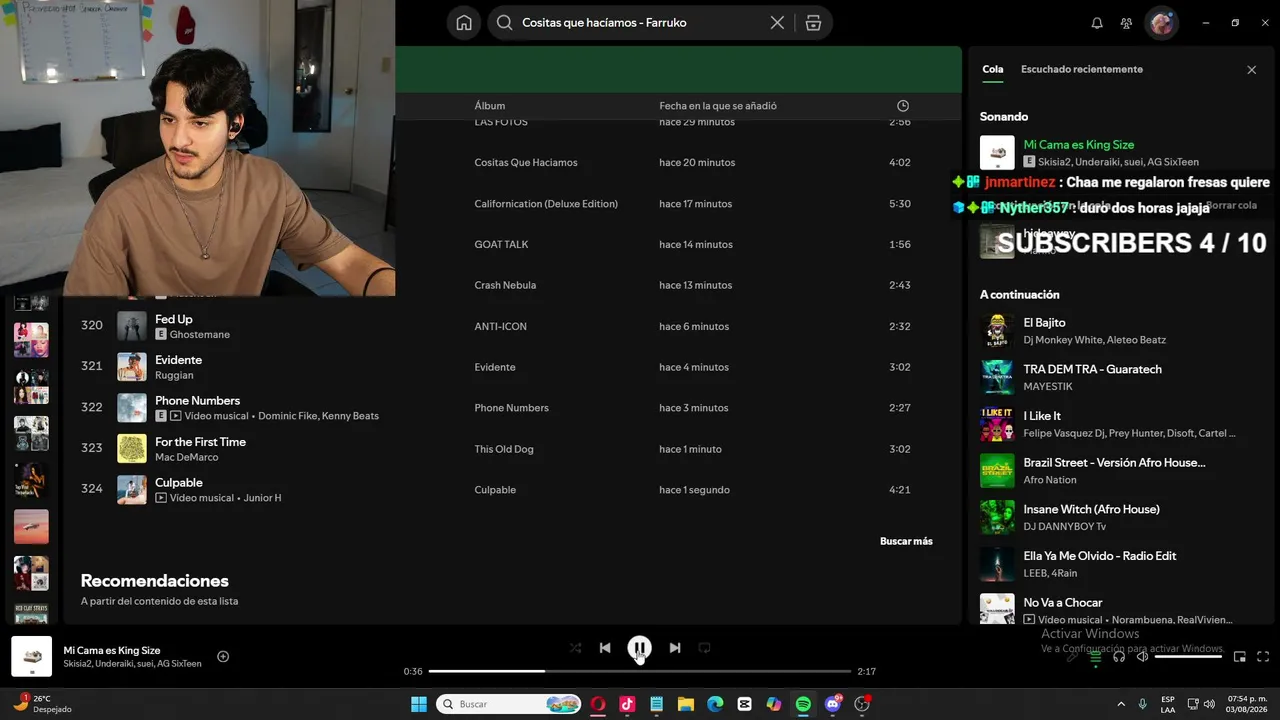Viewport: 1280px width, 720px height.
Task: Open Discord from the taskbar
Action: click(x=833, y=704)
